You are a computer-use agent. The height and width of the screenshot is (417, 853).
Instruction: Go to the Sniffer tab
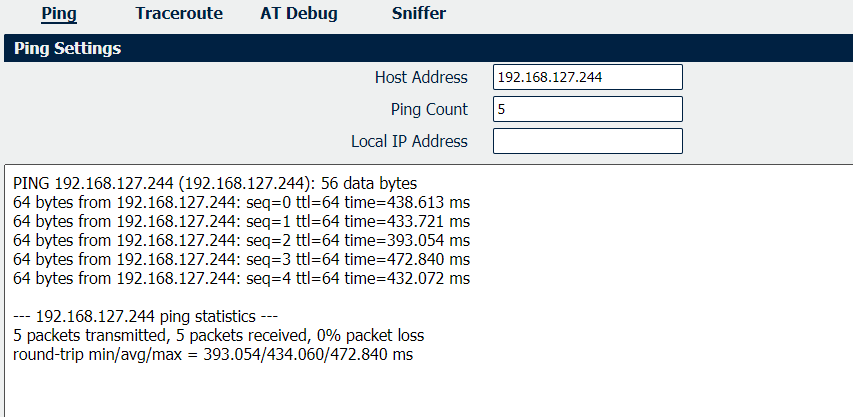(419, 13)
